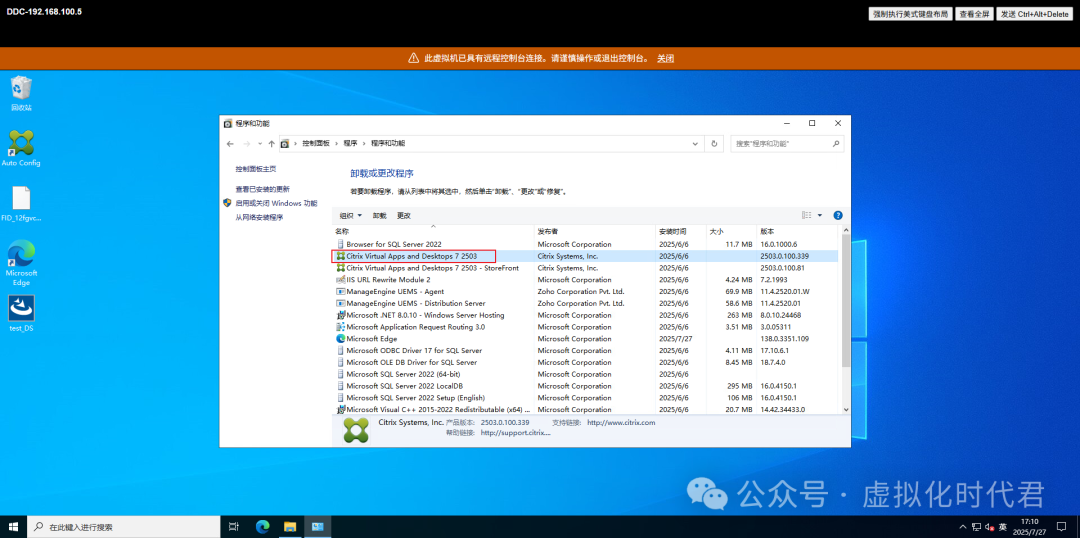Click the Windows Start button

(x=13, y=527)
